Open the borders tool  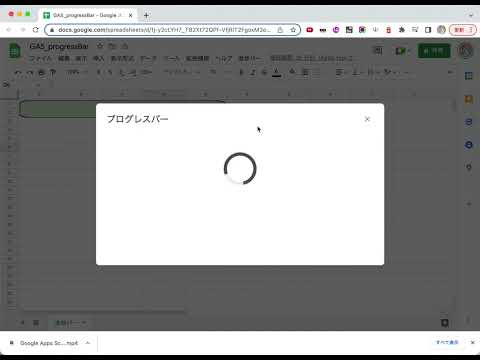[x=305, y=72]
